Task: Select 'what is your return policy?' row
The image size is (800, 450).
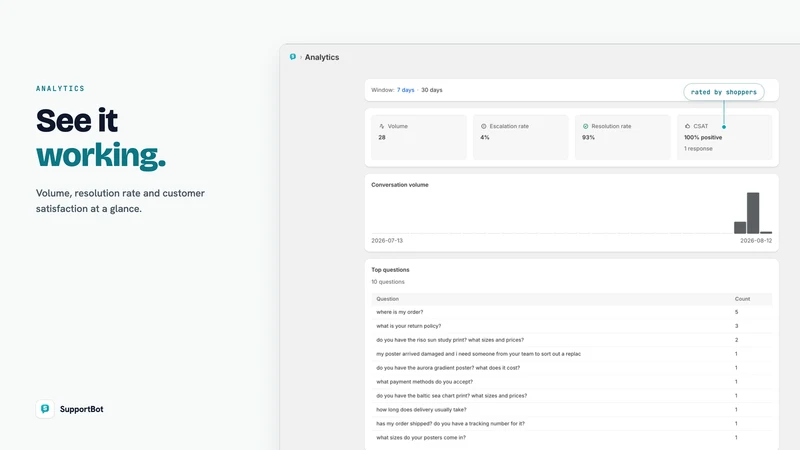Action: (x=571, y=326)
